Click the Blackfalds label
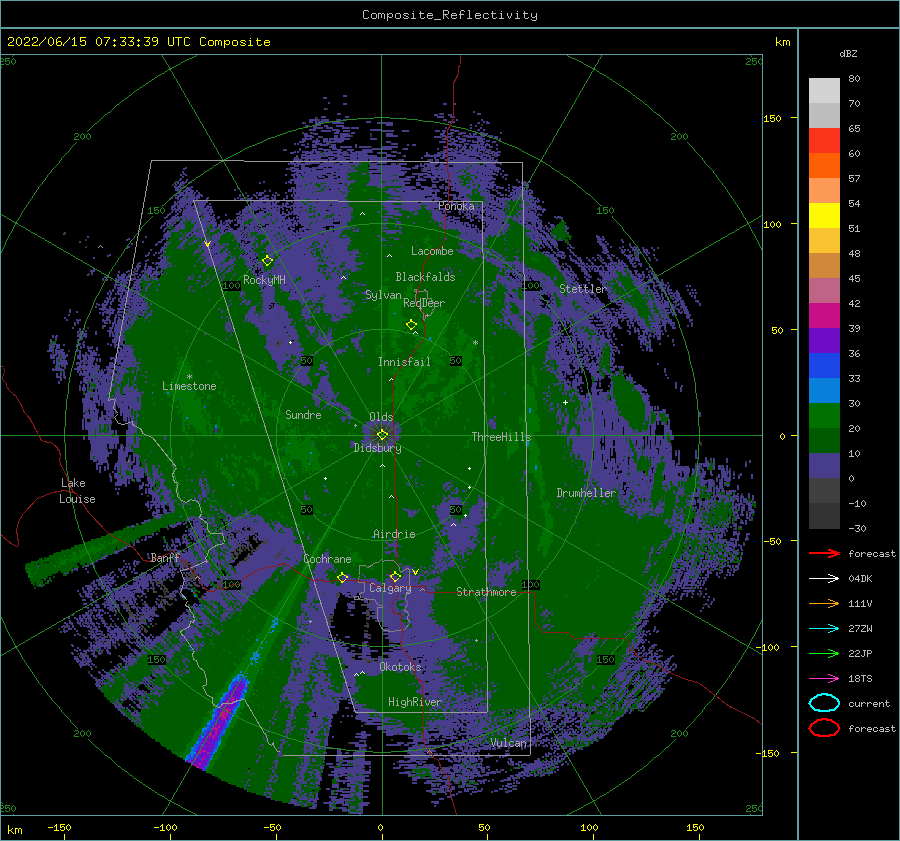Viewport: 900px width, 841px height. tap(425, 277)
